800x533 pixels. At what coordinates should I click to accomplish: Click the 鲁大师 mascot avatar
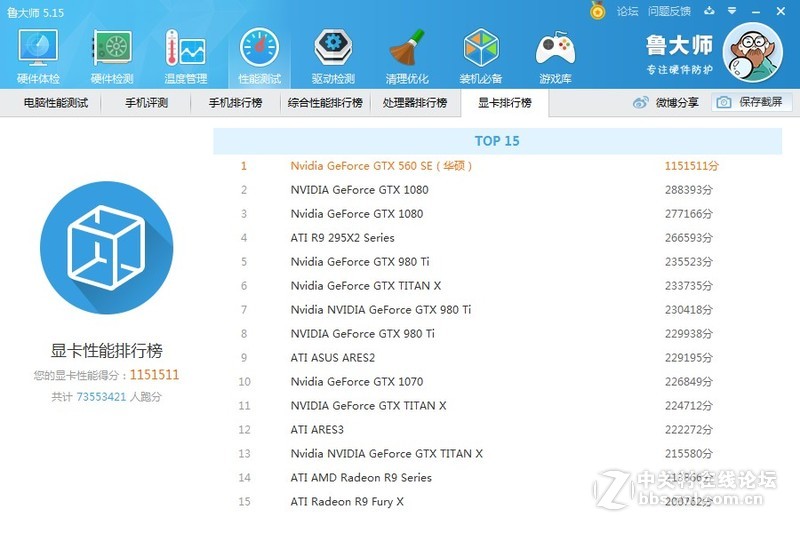click(753, 53)
